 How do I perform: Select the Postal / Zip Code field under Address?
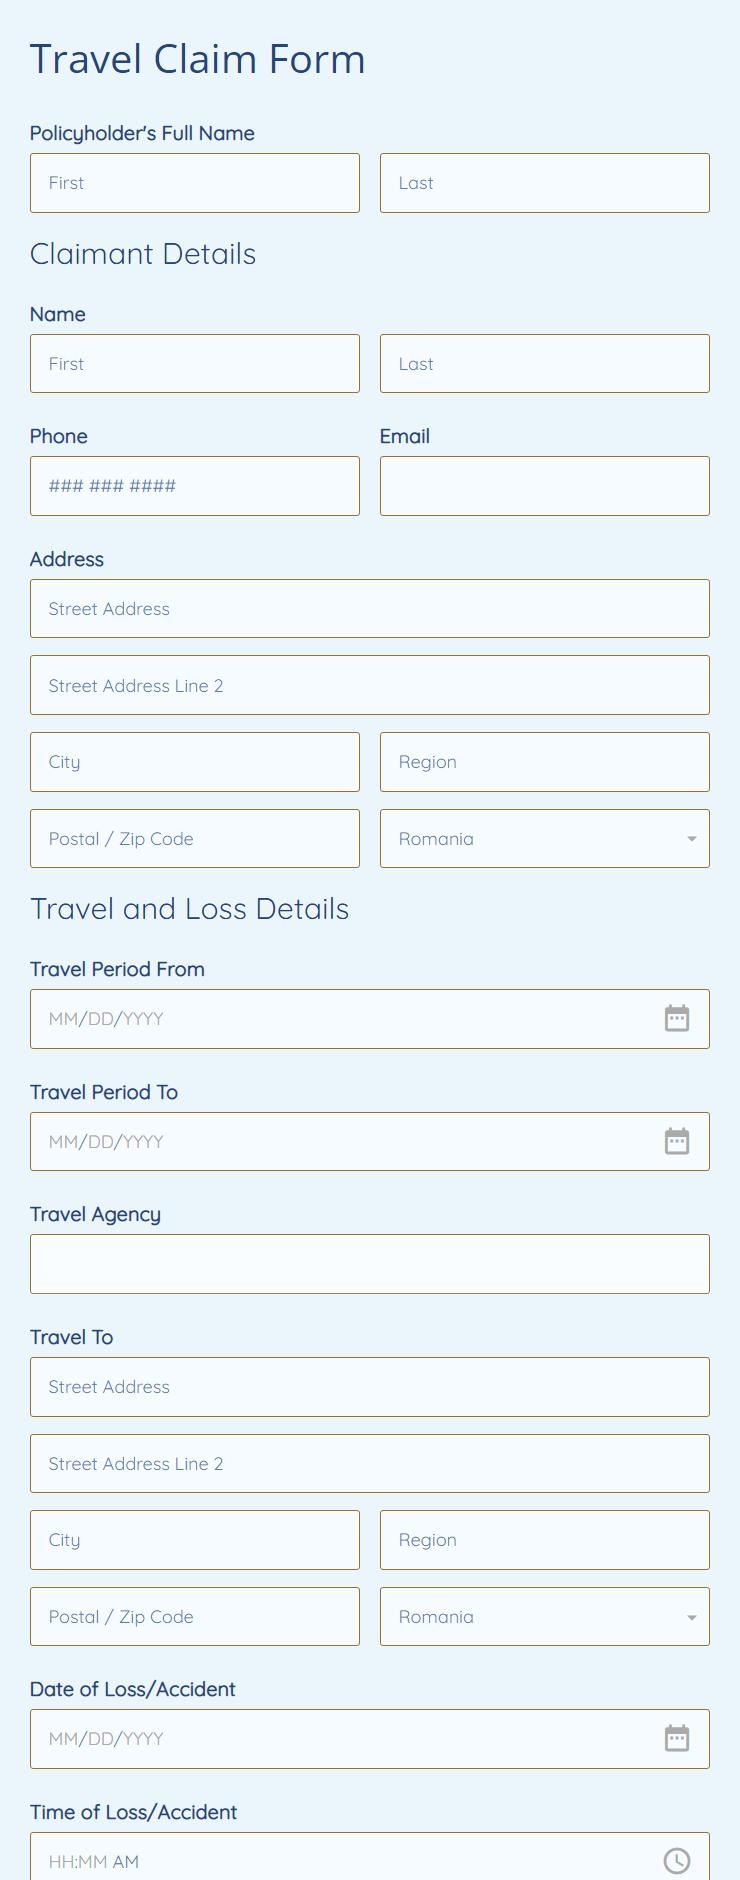click(194, 838)
